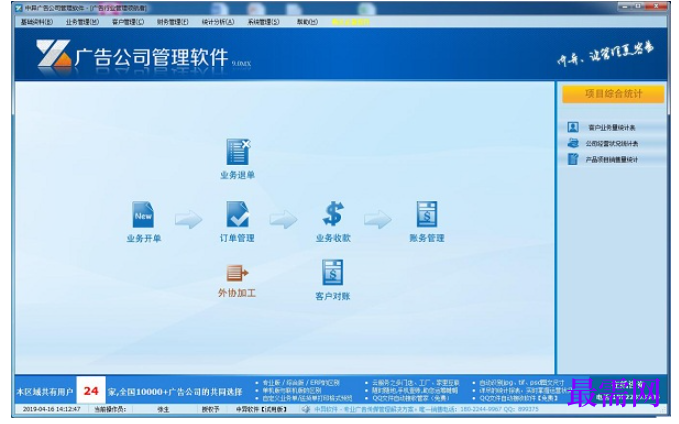Click the 当前操作员 status label
Viewport: 679px width, 424px height.
110,409
